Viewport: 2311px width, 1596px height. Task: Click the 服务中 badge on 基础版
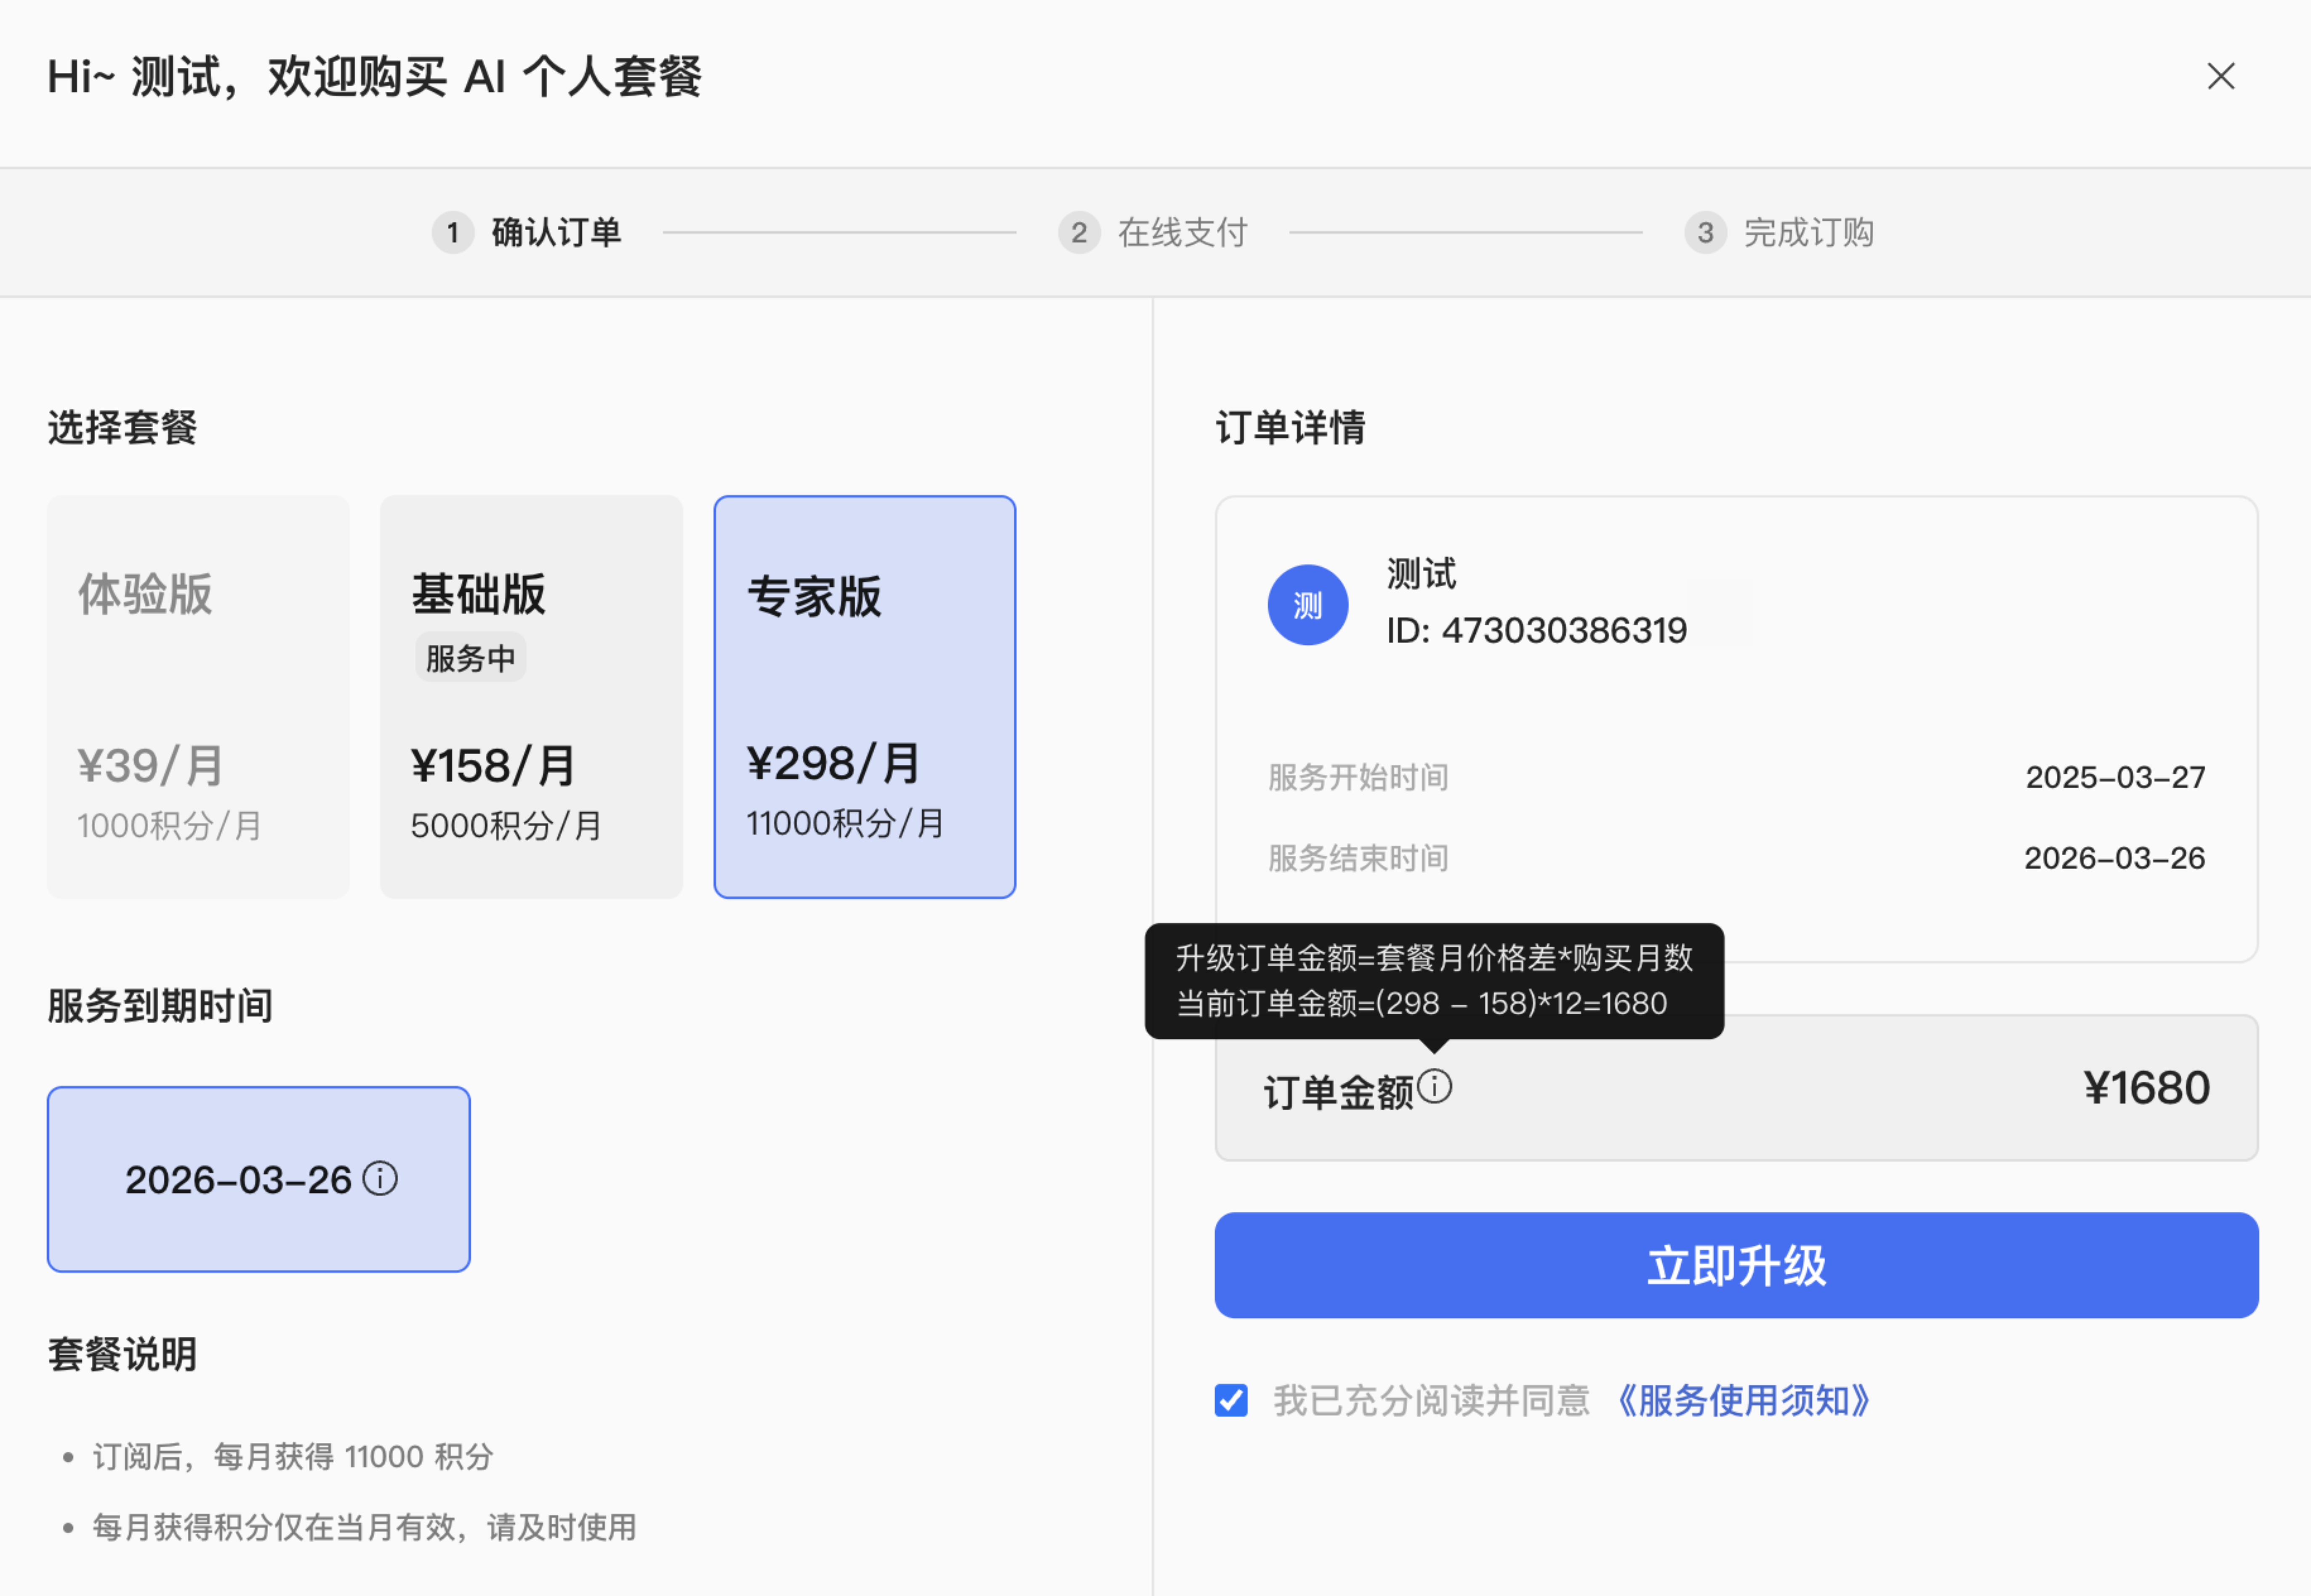click(470, 658)
